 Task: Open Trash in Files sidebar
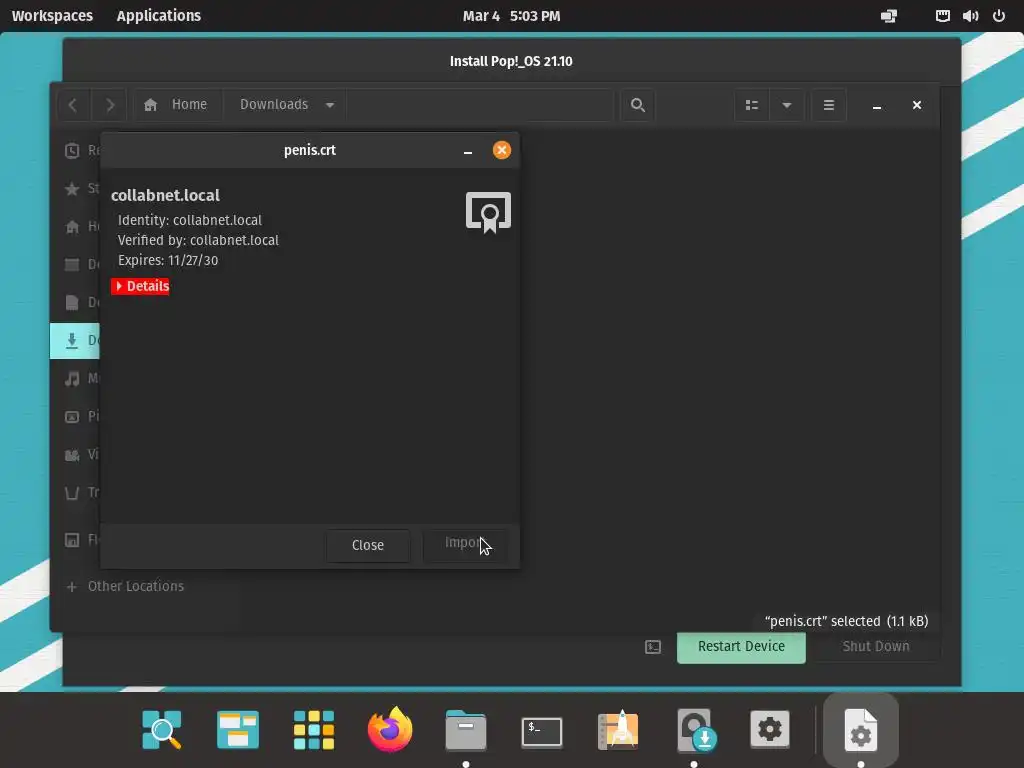[75, 492]
